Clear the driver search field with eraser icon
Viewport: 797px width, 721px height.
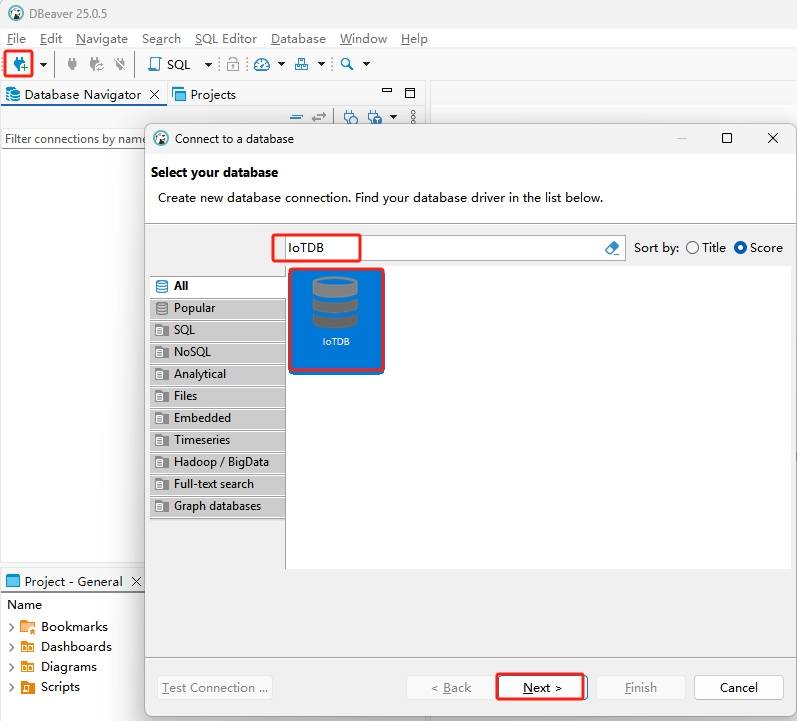tap(613, 248)
